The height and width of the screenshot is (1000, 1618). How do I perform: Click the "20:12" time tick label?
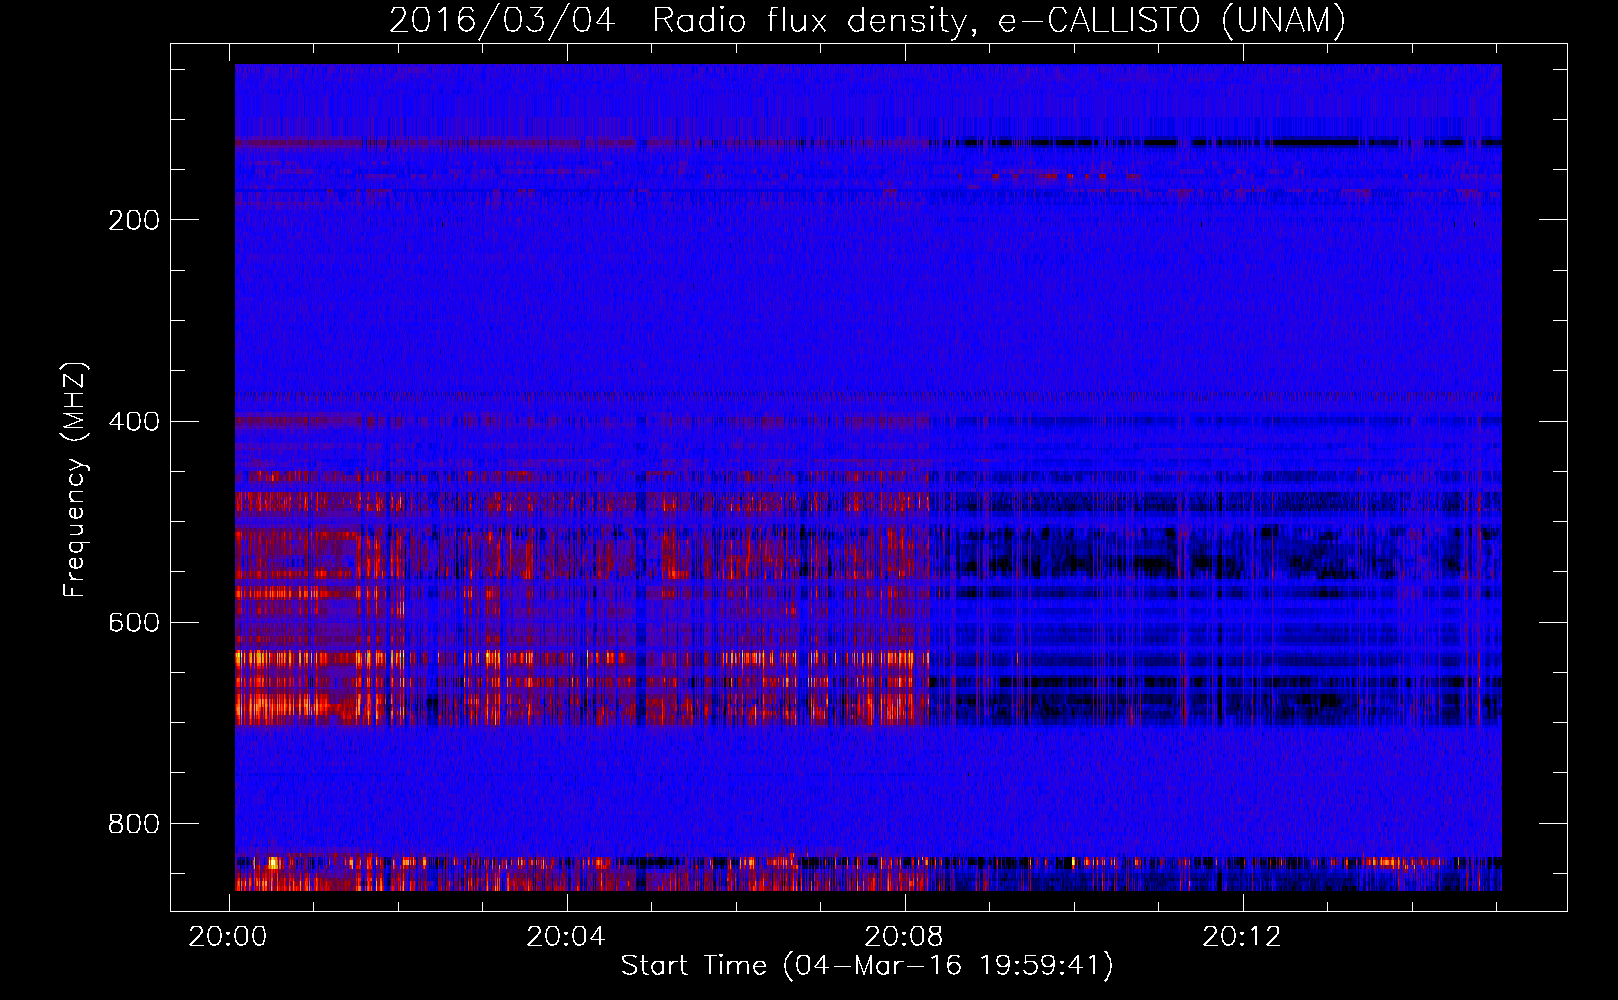coord(1241,937)
